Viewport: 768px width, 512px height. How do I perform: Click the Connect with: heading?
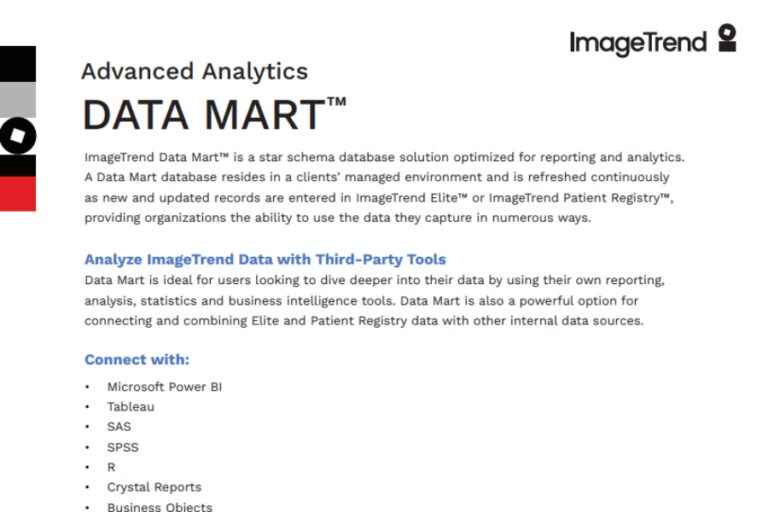pos(136,359)
